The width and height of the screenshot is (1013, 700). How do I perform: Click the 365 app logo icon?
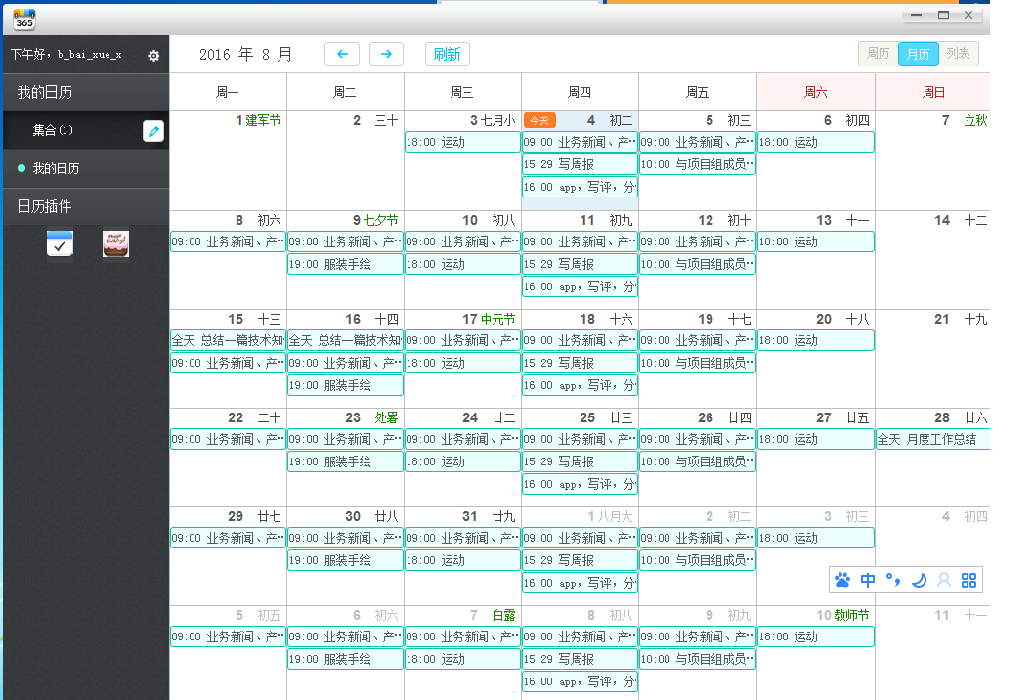point(24,19)
